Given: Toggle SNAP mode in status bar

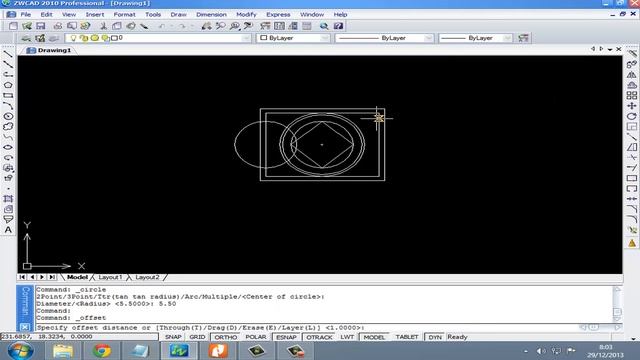Looking at the screenshot, I should (x=173, y=337).
